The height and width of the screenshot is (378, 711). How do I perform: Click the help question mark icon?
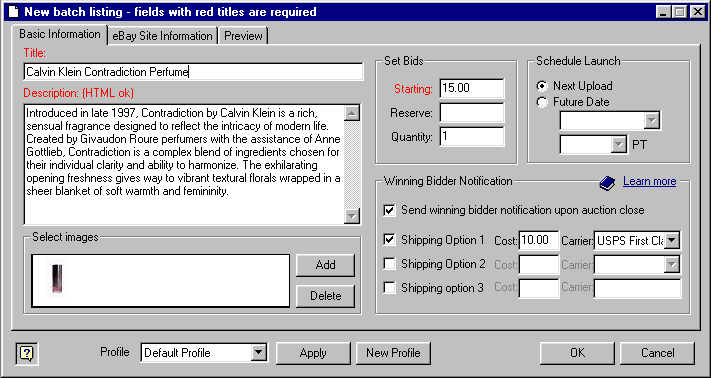pyautogui.click(x=27, y=353)
